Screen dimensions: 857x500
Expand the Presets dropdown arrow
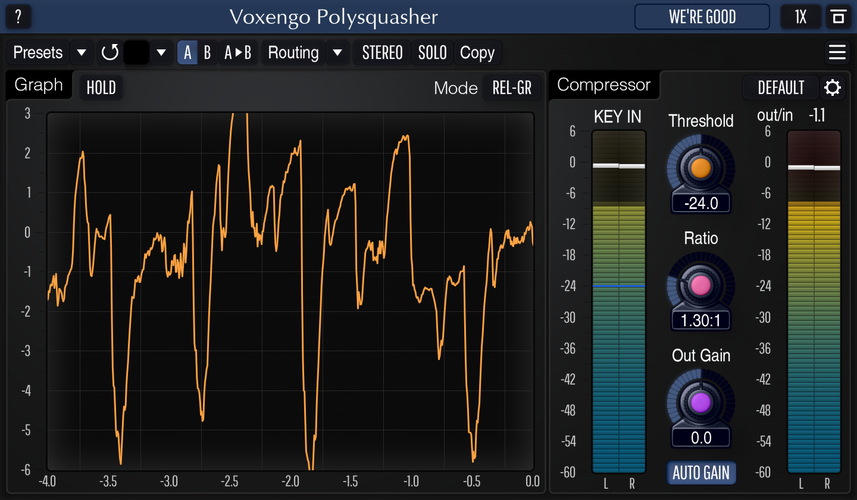81,52
